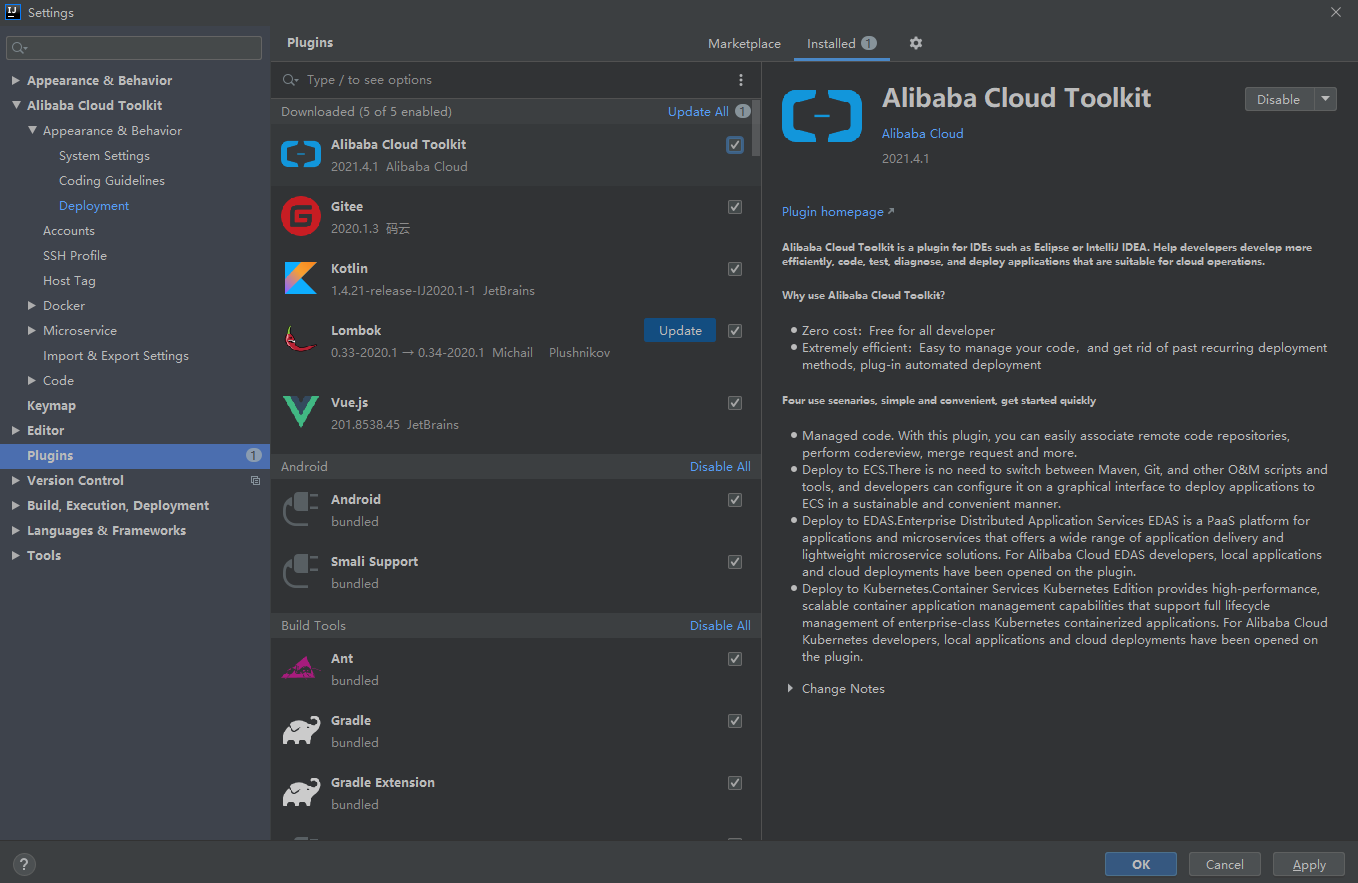
Task: Uncheck the Gradle plugin checkbox
Action: [735, 721]
